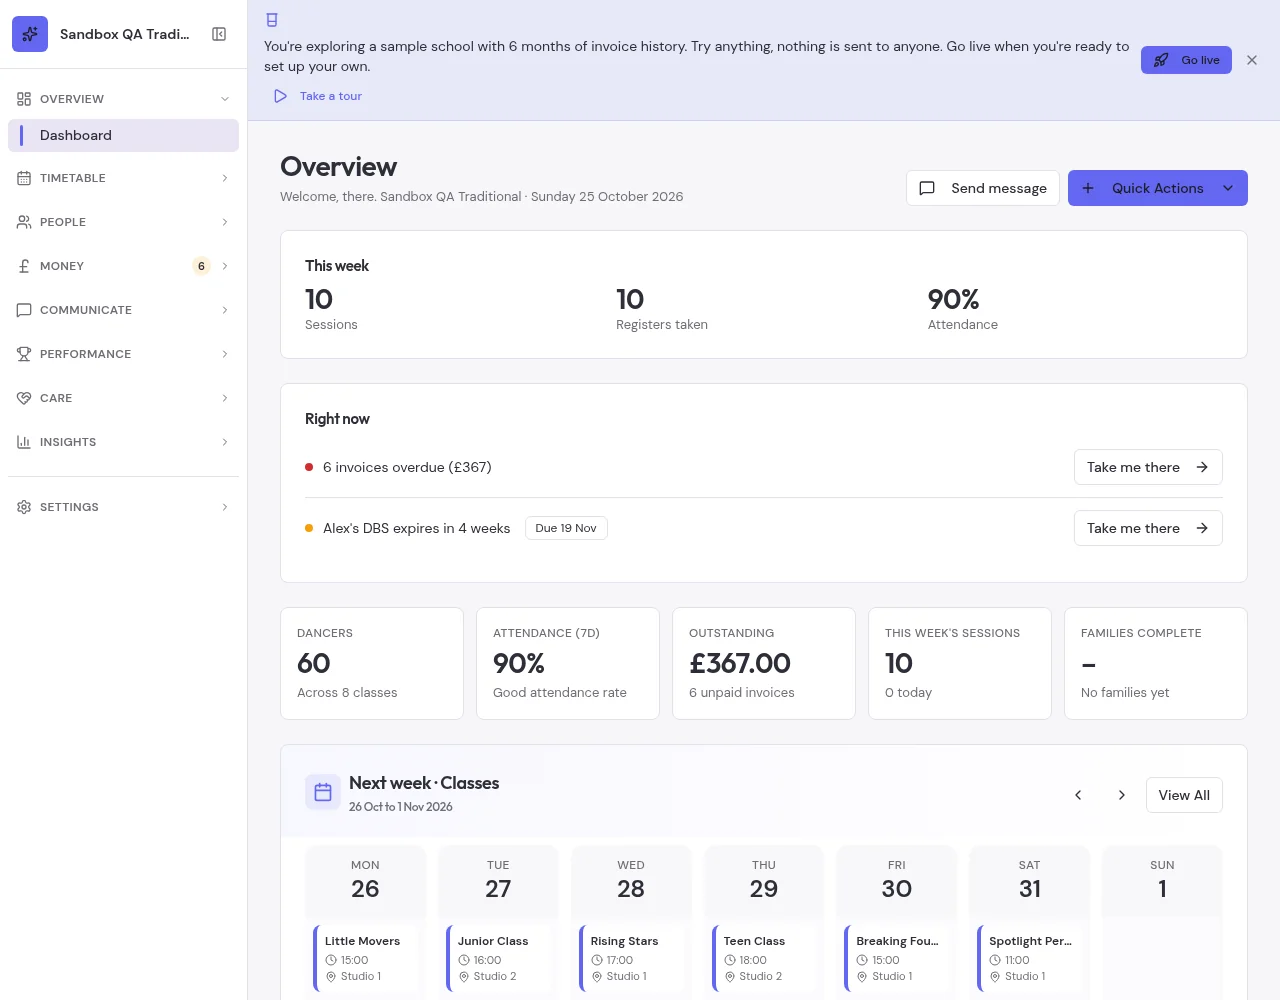1280x1000 pixels.
Task: Click the plus icon in Quick Actions
Action: (x=1088, y=188)
